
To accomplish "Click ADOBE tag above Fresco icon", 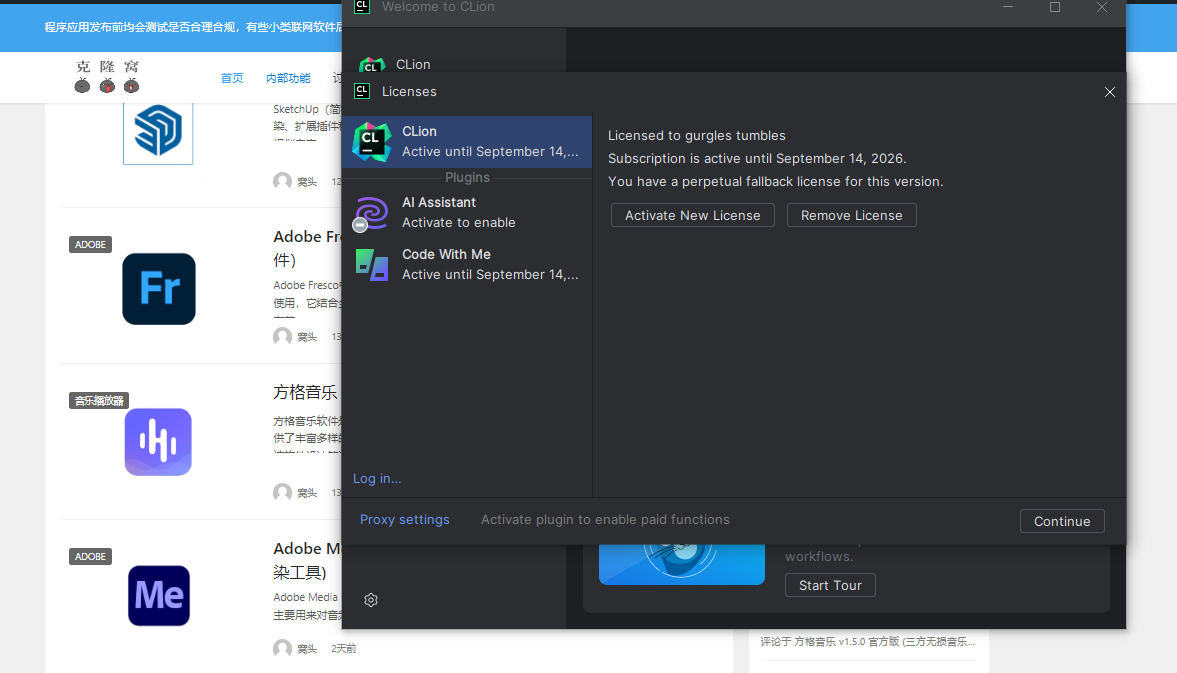I will [90, 245].
